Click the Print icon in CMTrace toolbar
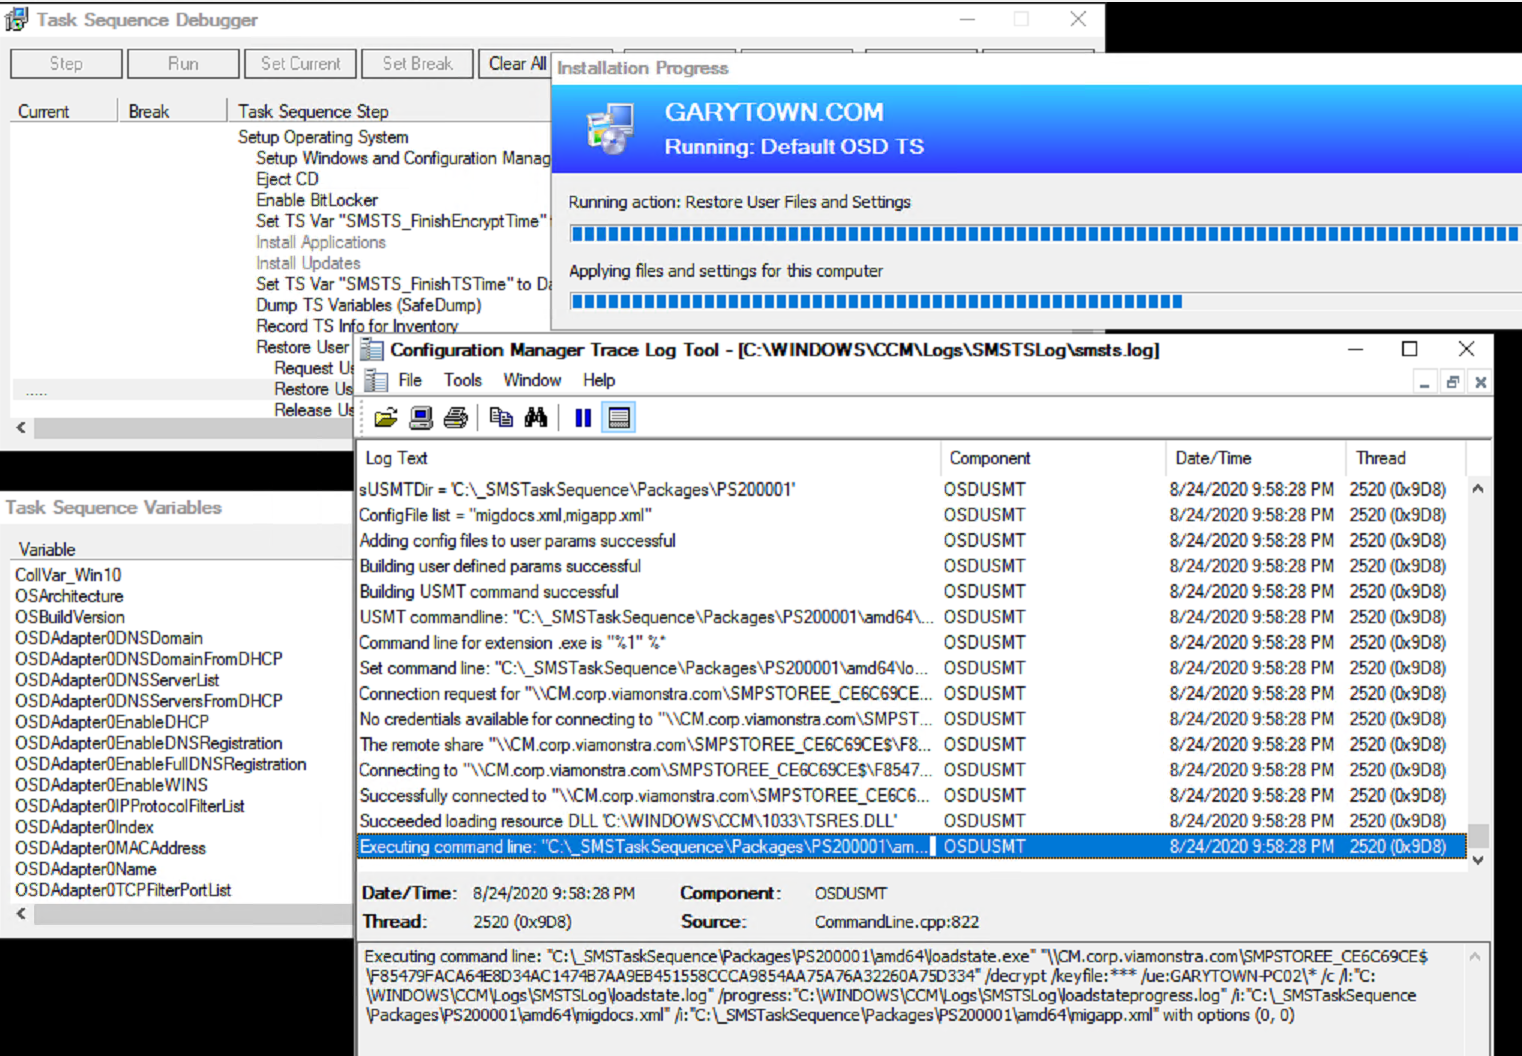1522x1056 pixels. coord(456,418)
